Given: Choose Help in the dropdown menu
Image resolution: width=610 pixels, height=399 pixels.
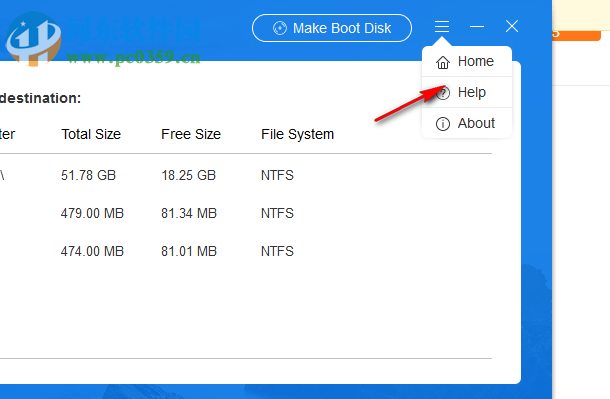Looking at the screenshot, I should [x=467, y=93].
